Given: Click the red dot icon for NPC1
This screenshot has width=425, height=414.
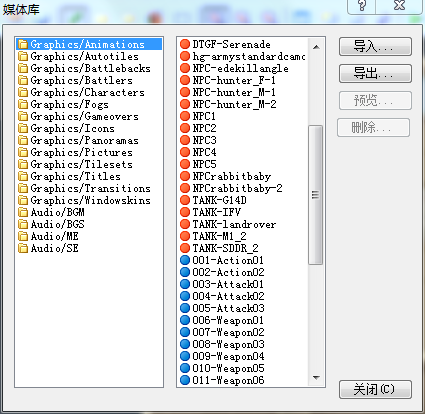Looking at the screenshot, I should pyautogui.click(x=185, y=116).
